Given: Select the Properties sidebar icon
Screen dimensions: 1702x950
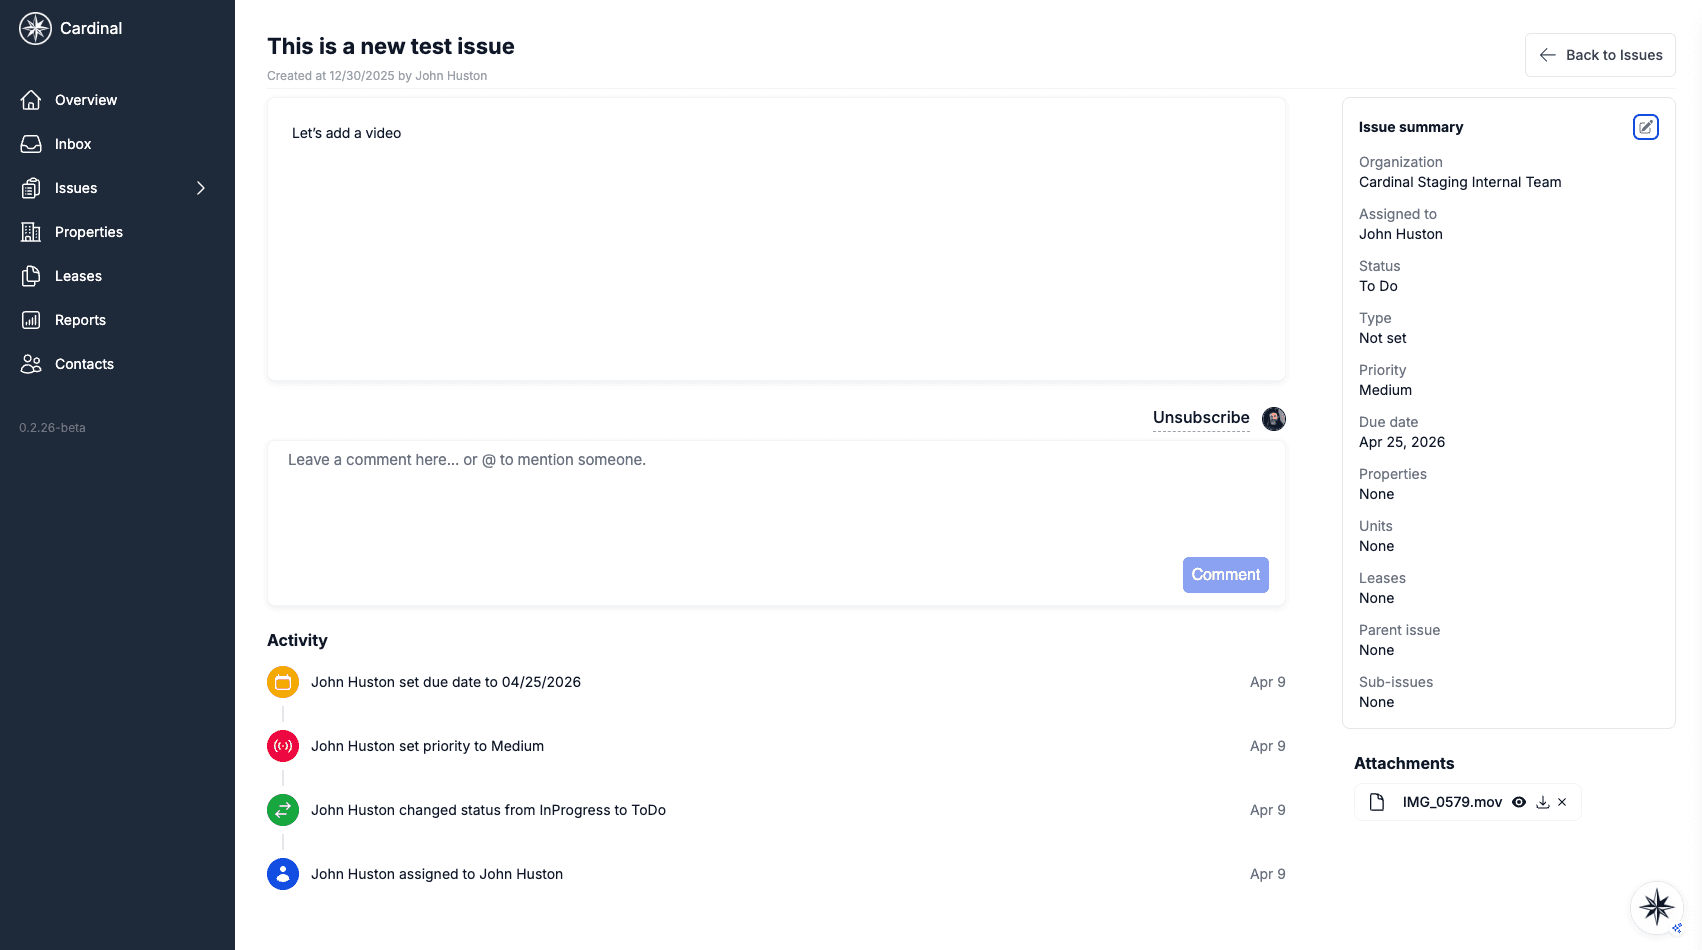Looking at the screenshot, I should [31, 231].
